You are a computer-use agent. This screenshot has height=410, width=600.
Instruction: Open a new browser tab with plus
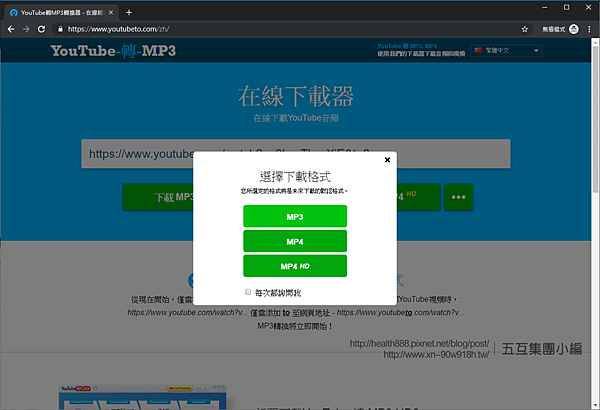pyautogui.click(x=129, y=13)
